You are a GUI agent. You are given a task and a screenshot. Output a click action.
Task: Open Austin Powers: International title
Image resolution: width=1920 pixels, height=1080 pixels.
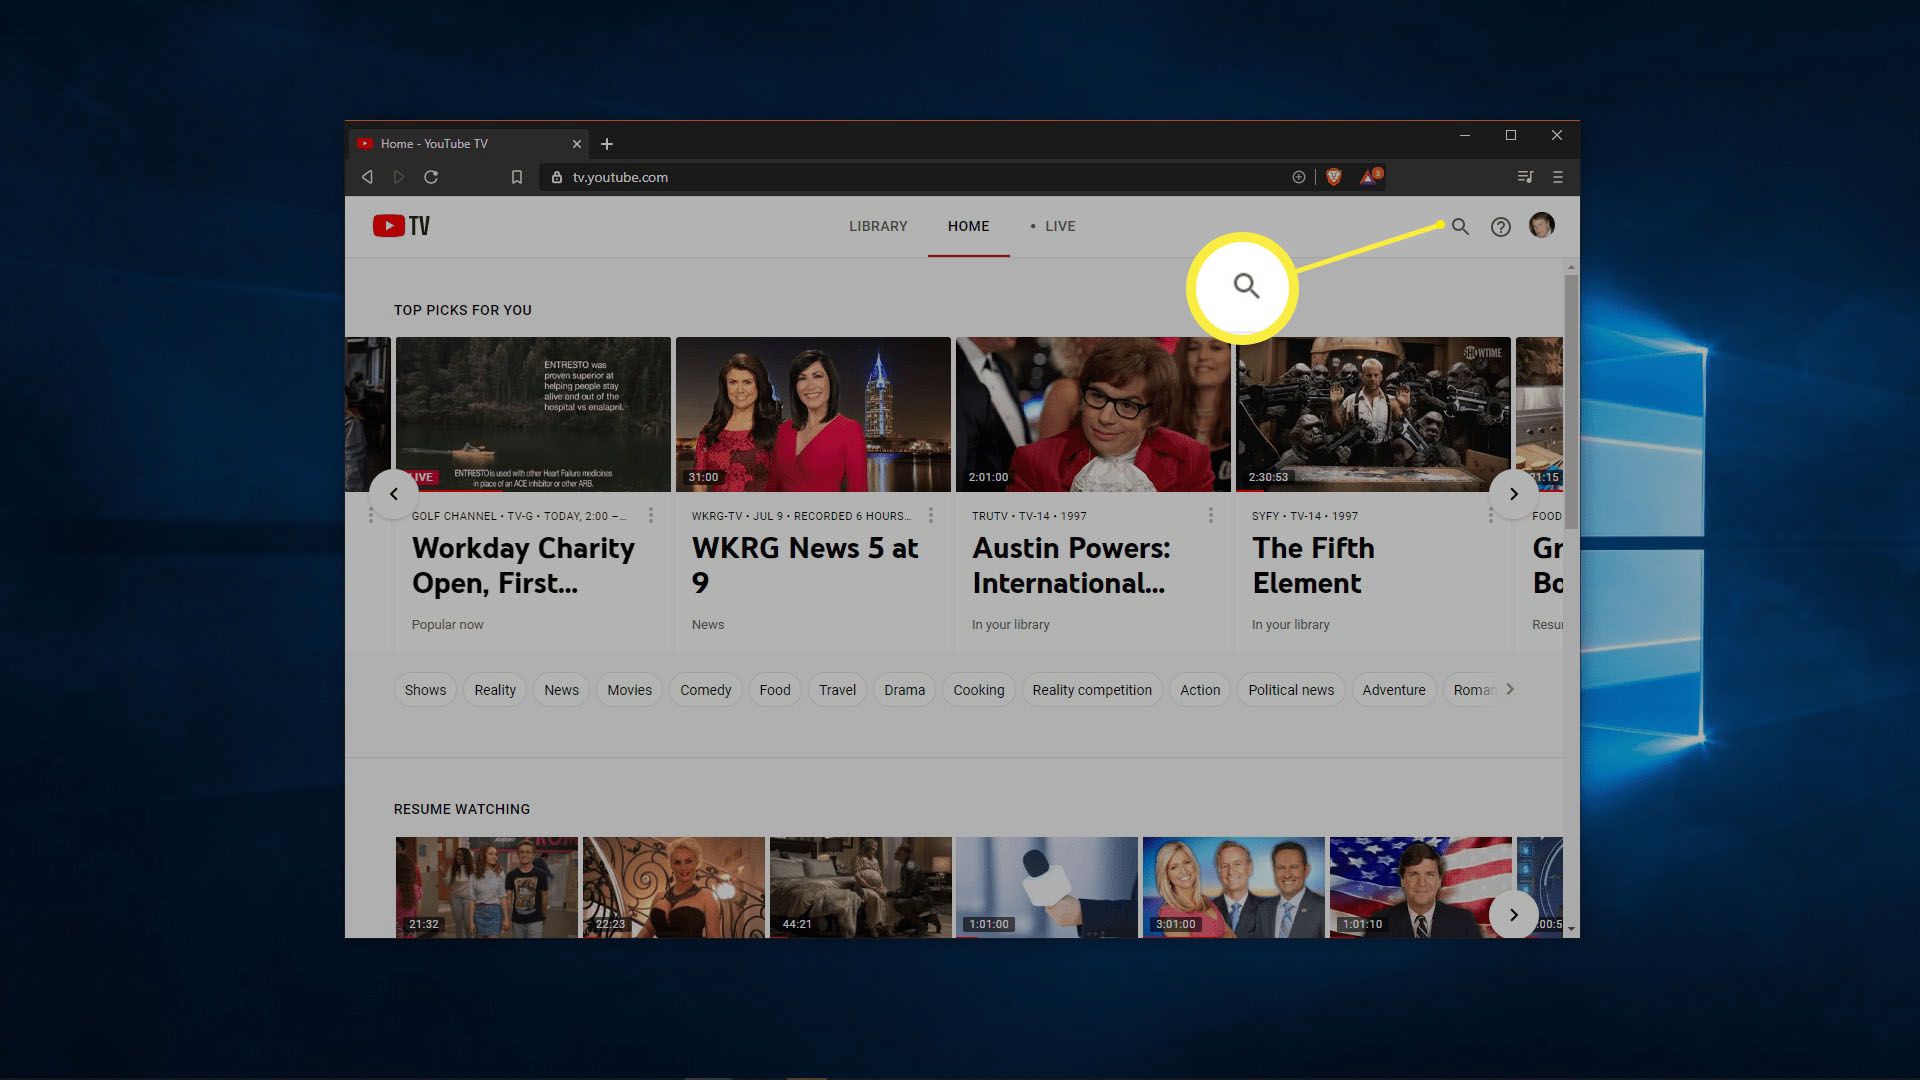1071,565
